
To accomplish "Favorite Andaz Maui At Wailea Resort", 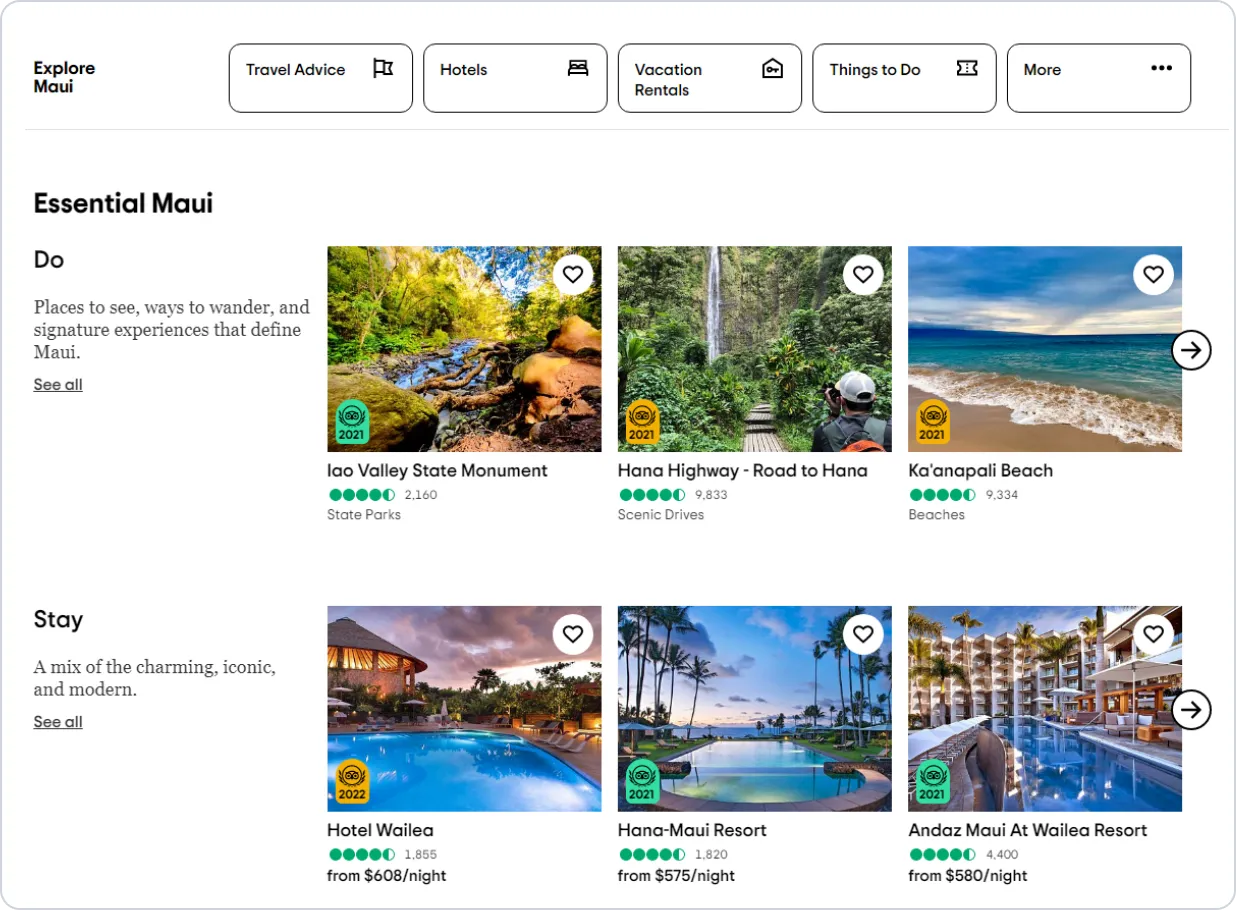I will point(1153,634).
